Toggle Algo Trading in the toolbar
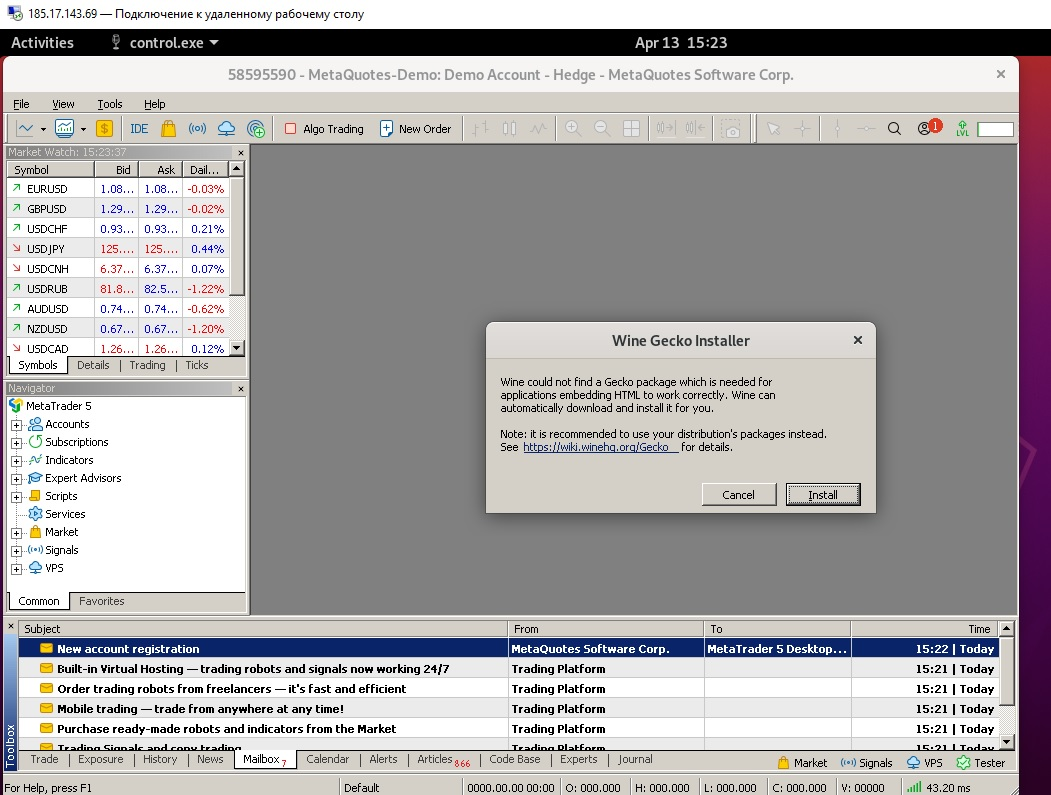This screenshot has width=1051, height=795. (324, 129)
